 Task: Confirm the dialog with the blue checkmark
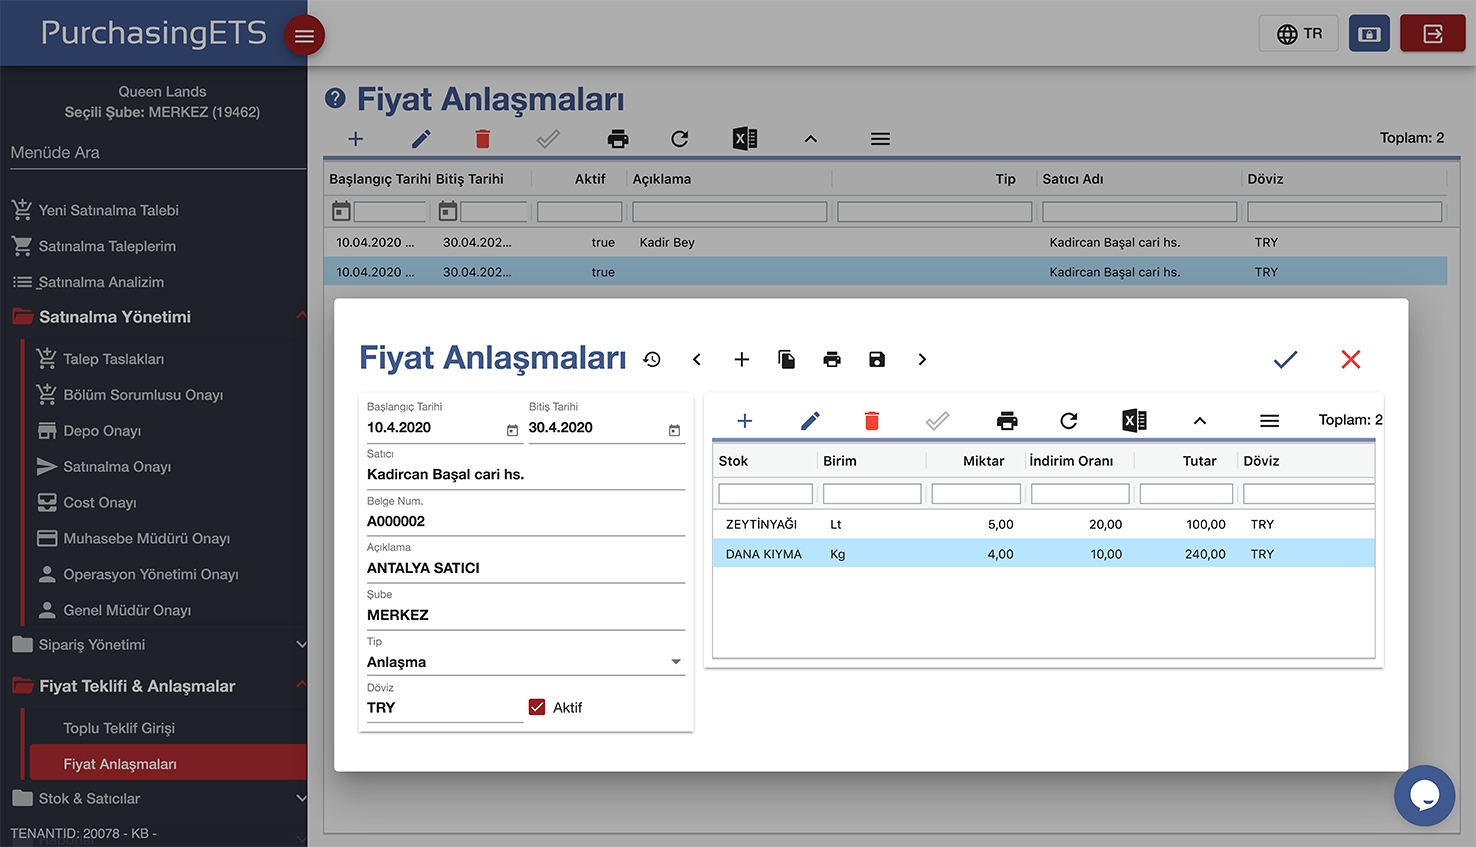pyautogui.click(x=1285, y=360)
